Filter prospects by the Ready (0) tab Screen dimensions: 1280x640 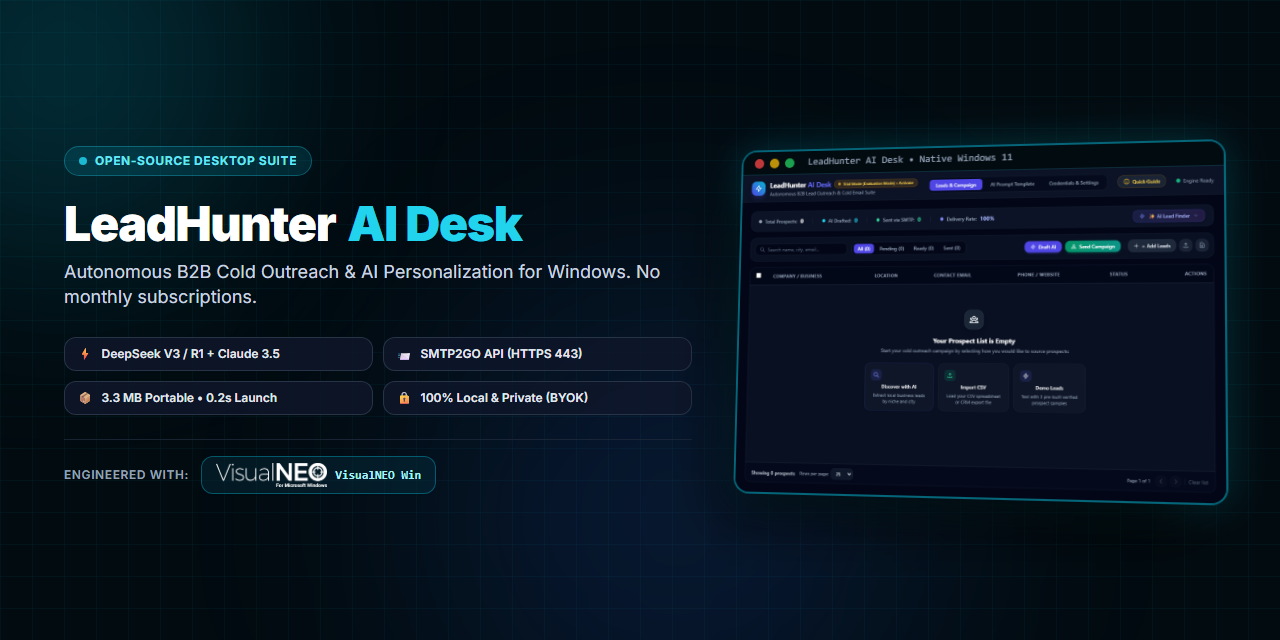point(923,248)
